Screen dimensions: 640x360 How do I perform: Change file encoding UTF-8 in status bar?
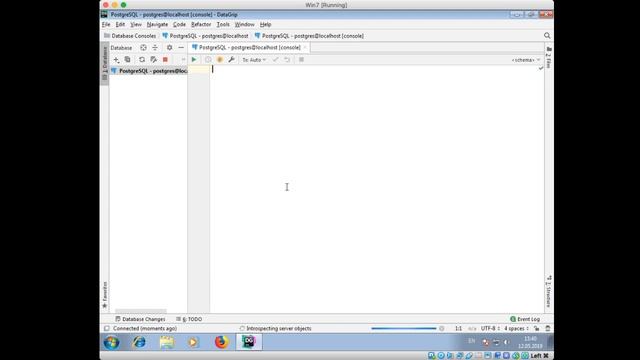490,329
